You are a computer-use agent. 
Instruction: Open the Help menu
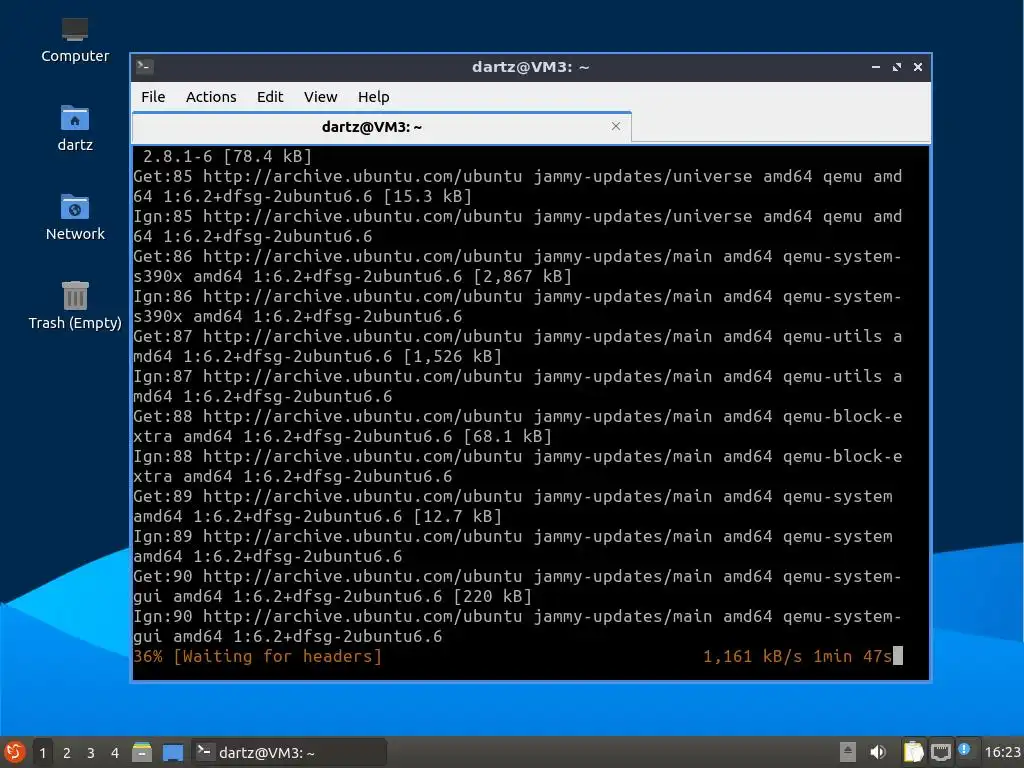click(374, 97)
